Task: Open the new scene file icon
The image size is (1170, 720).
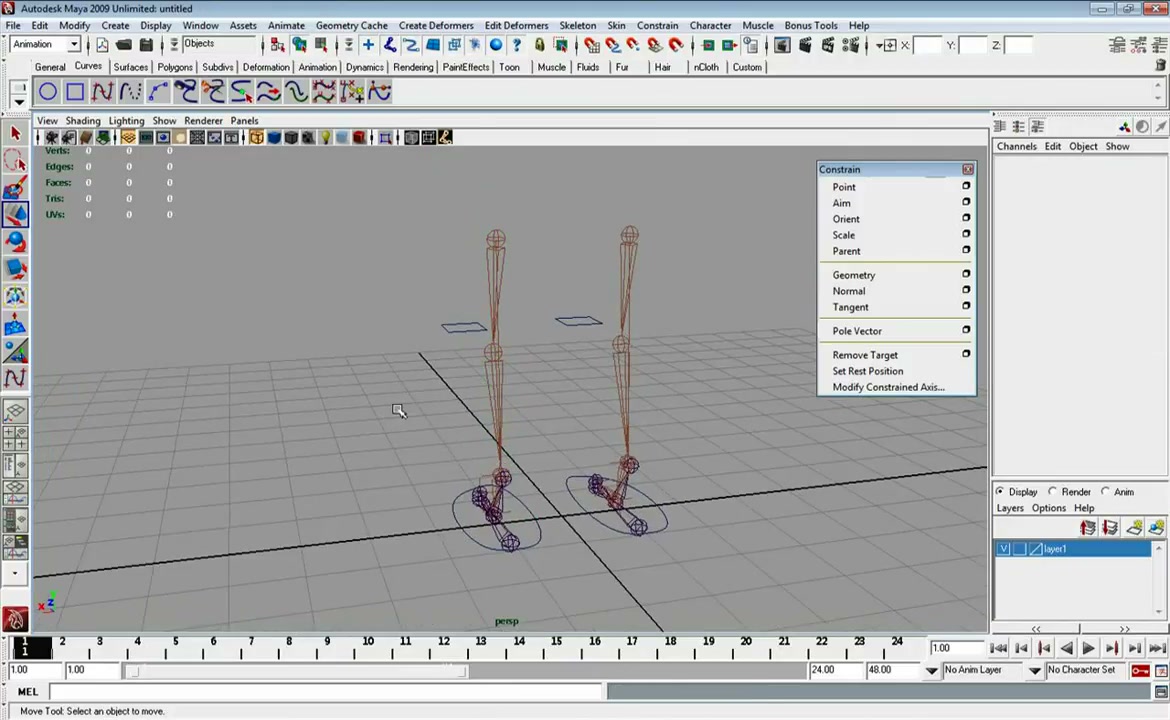Action: pyautogui.click(x=102, y=45)
